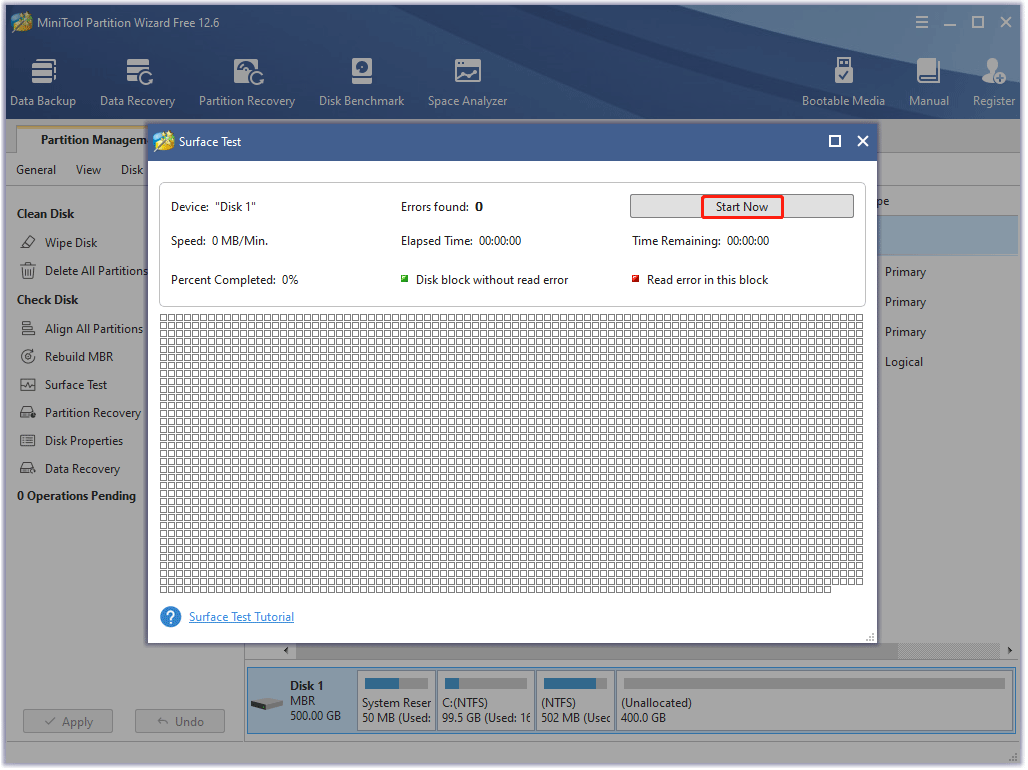Open the hamburger menu in the title bar
This screenshot has height=770, width=1028.
pos(922,22)
